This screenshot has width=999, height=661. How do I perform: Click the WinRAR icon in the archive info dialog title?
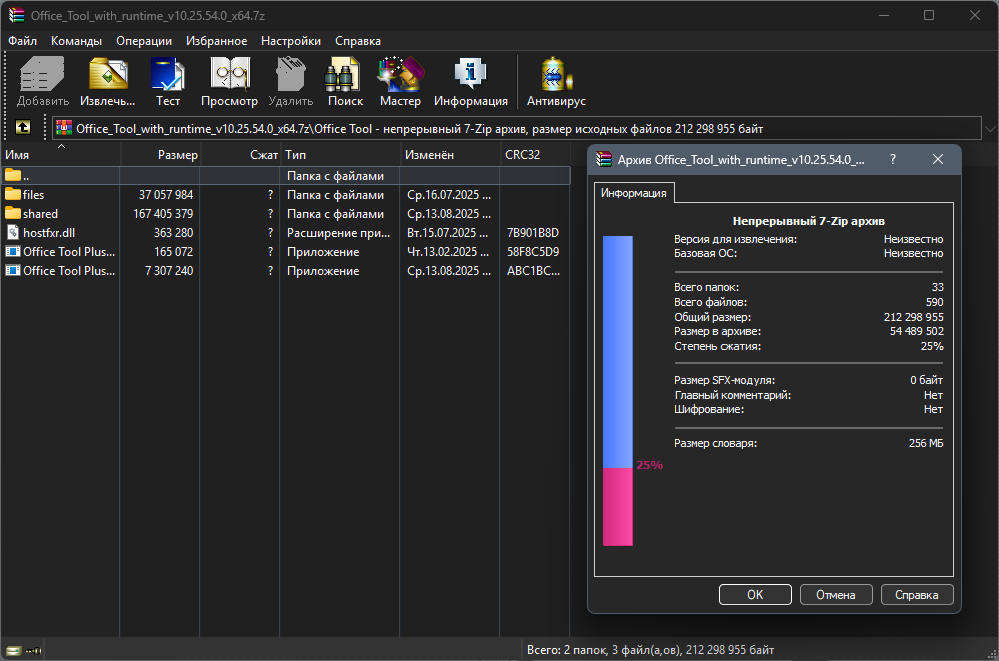click(603, 159)
